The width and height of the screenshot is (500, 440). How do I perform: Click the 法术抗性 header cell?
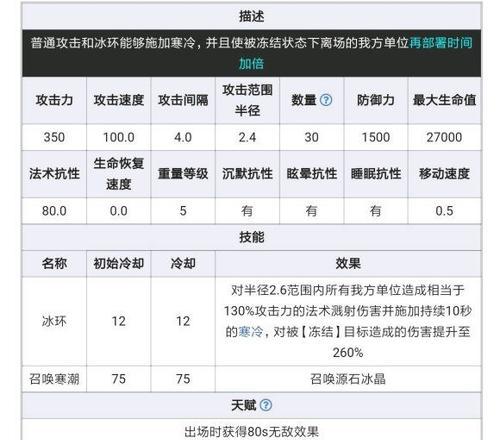coord(54,174)
